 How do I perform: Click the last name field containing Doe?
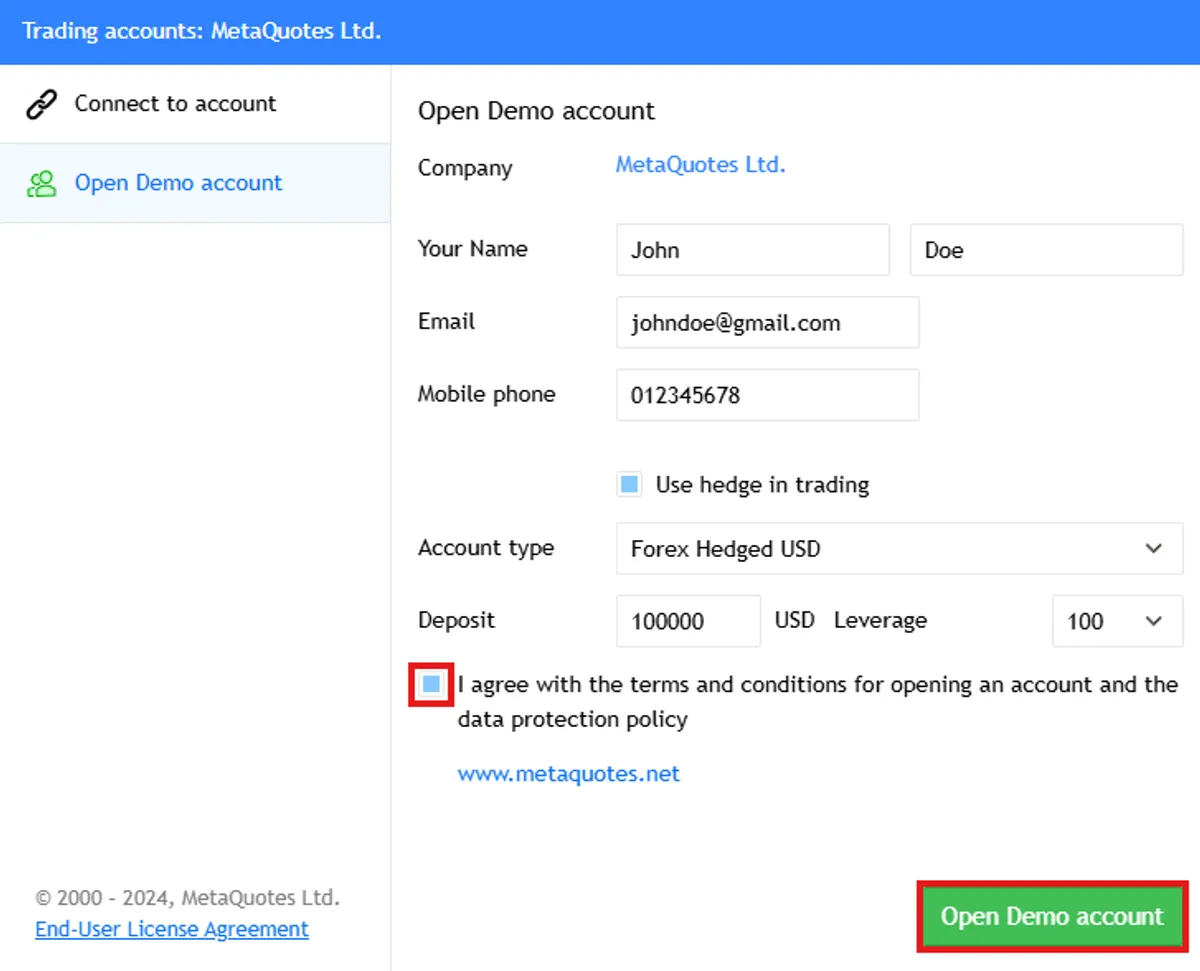coord(1047,250)
